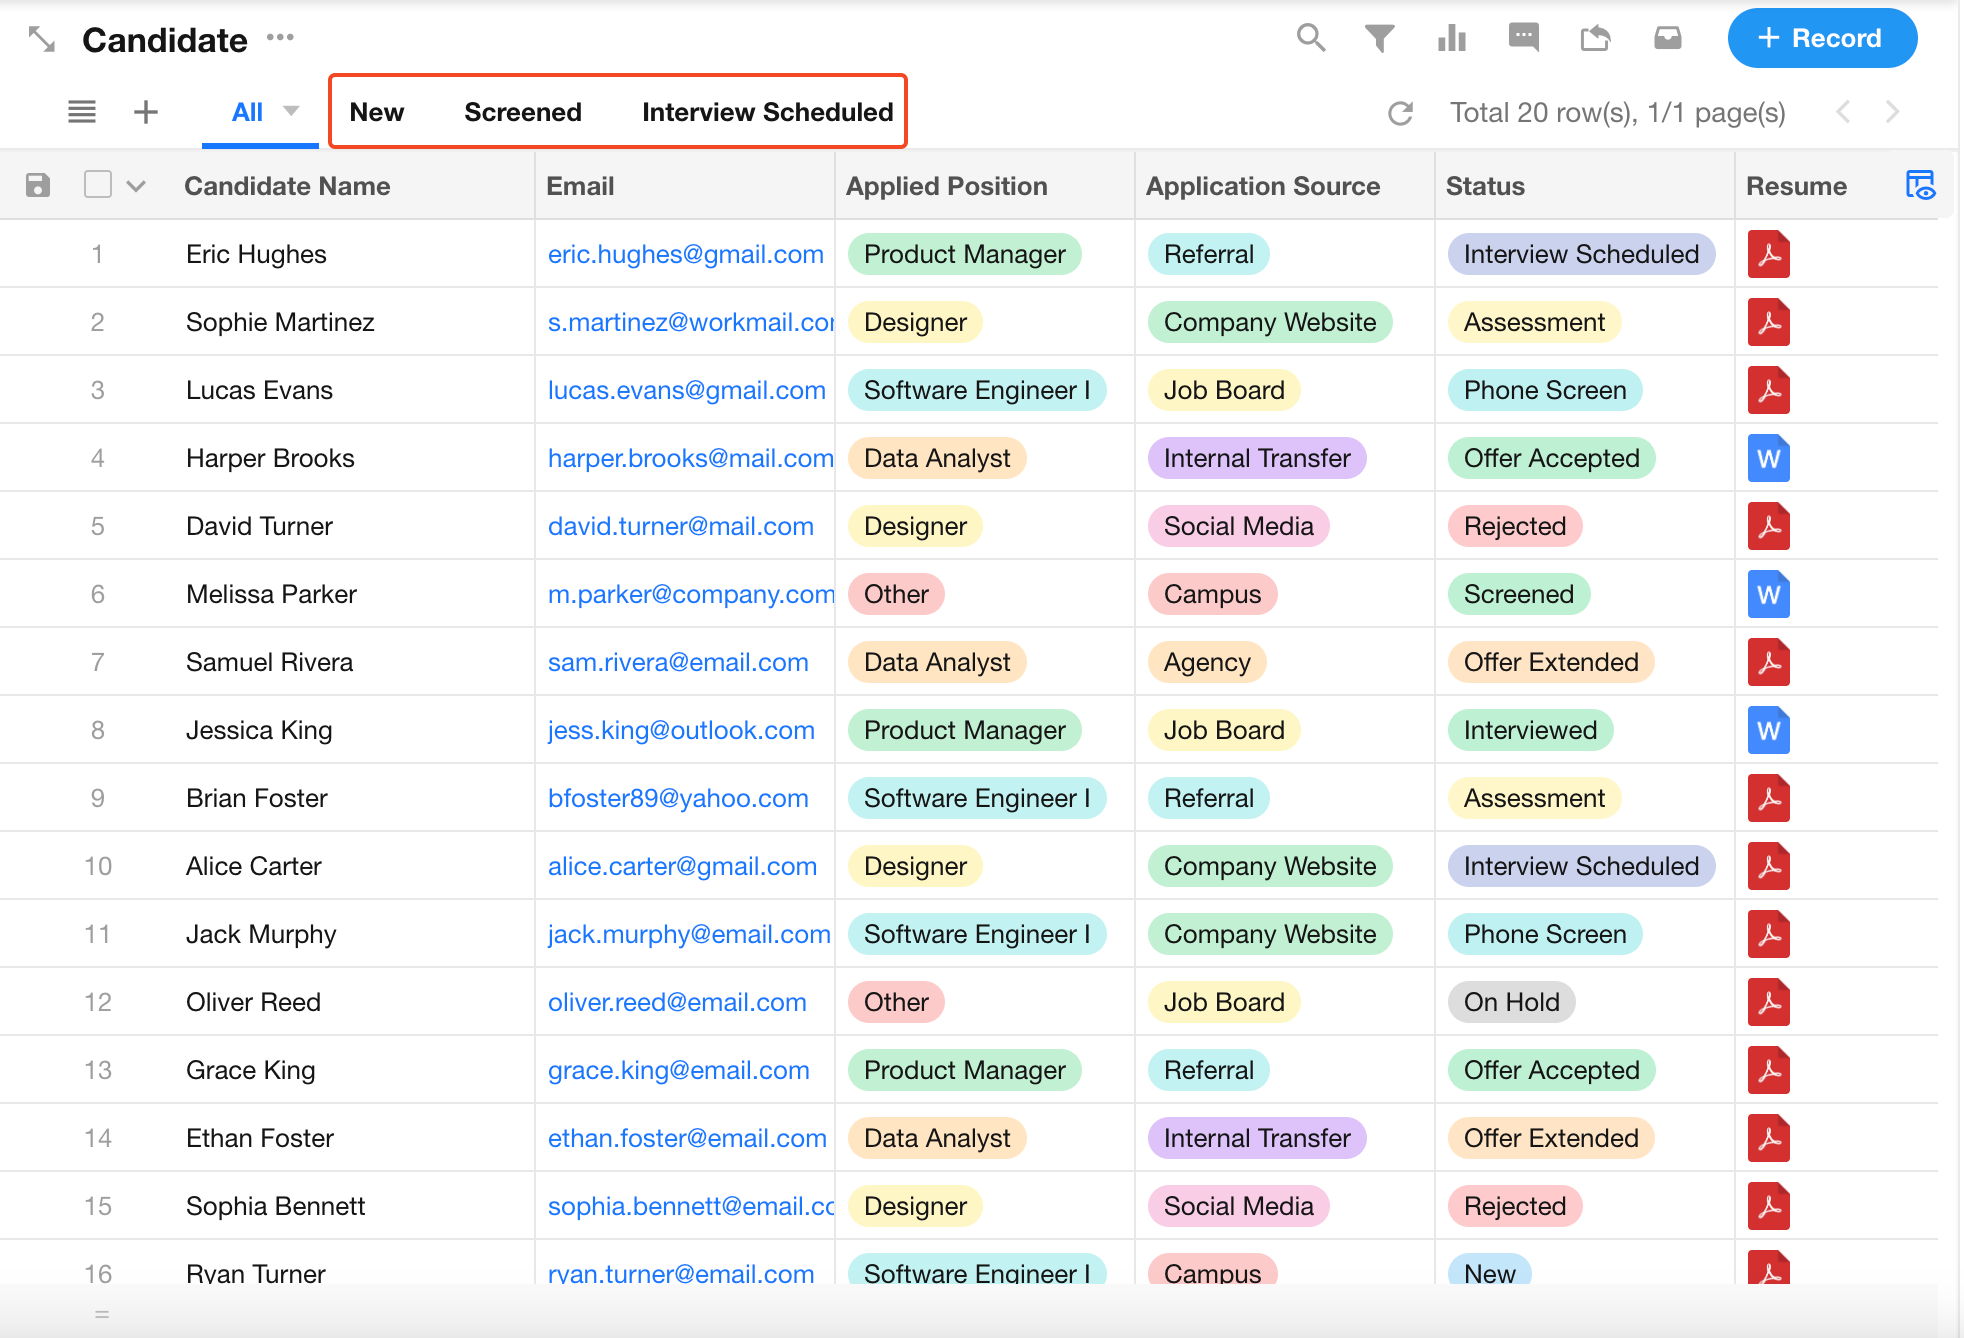Open Oliver Reed's PDF resume
The width and height of the screenshot is (1964, 1338).
pyautogui.click(x=1768, y=1002)
